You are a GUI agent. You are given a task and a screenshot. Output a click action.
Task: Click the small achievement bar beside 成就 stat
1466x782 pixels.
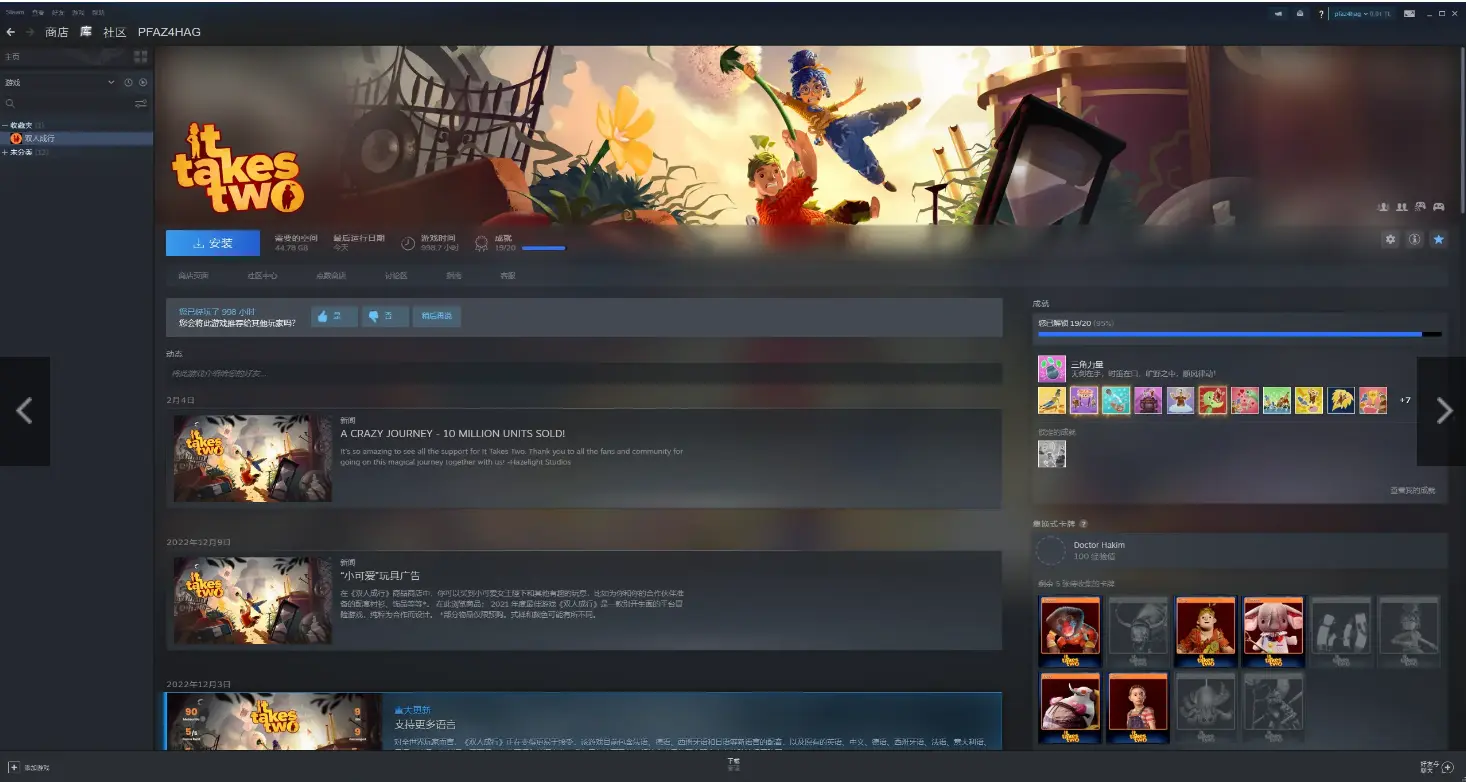[x=543, y=248]
